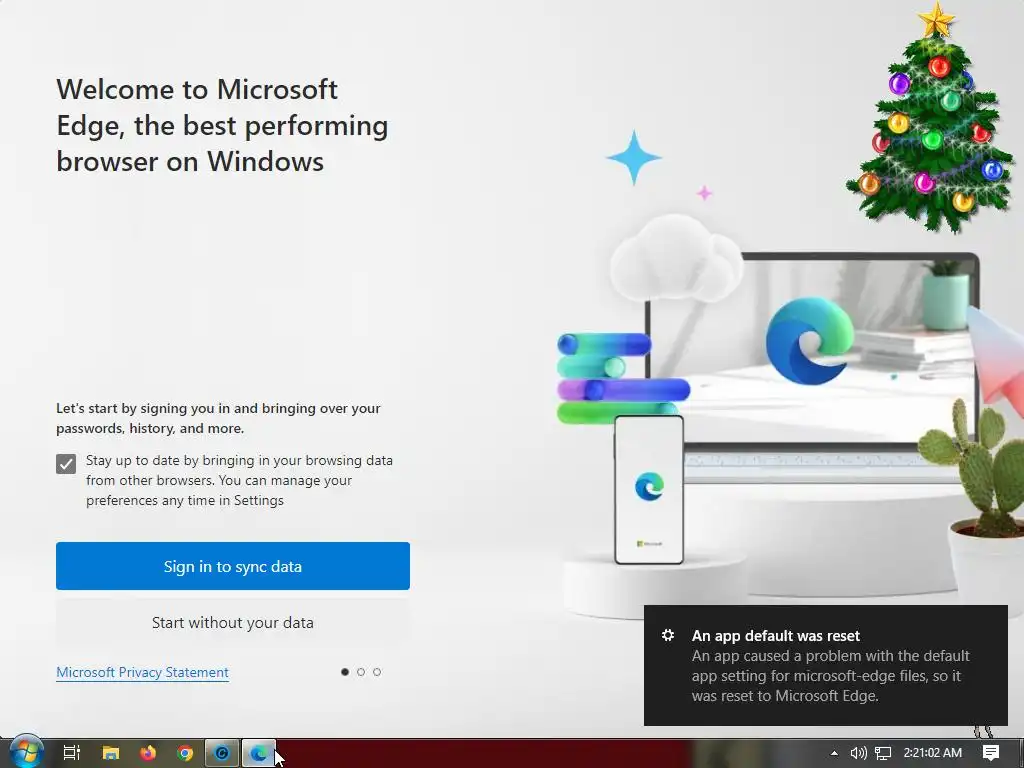The width and height of the screenshot is (1024, 768).
Task: Click the An app default was reset notification
Action: [x=825, y=665]
